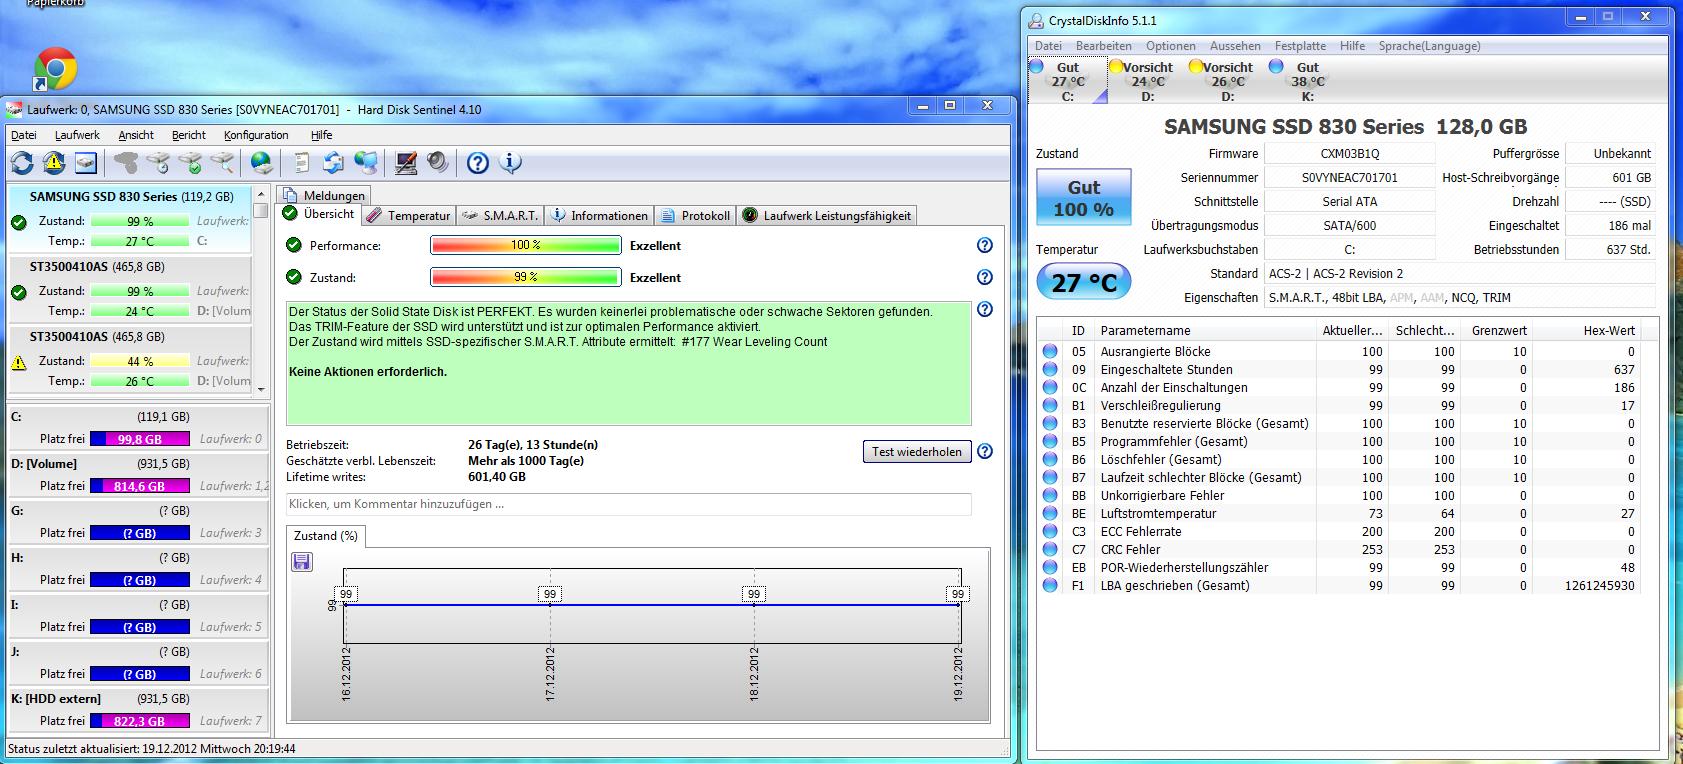
Task: Select Gut 38 °C K: disk in CrystalDiskInfo
Action: coord(1307,81)
